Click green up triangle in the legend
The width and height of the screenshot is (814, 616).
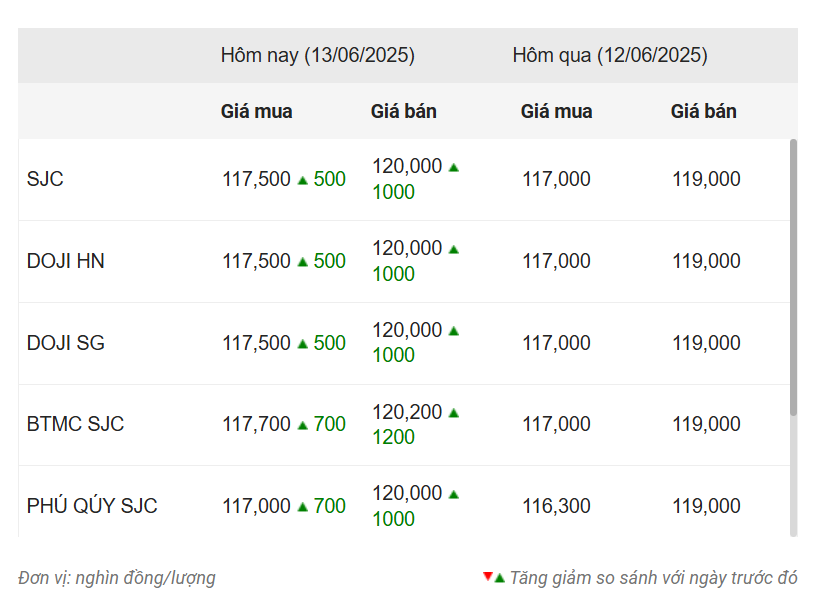499,578
